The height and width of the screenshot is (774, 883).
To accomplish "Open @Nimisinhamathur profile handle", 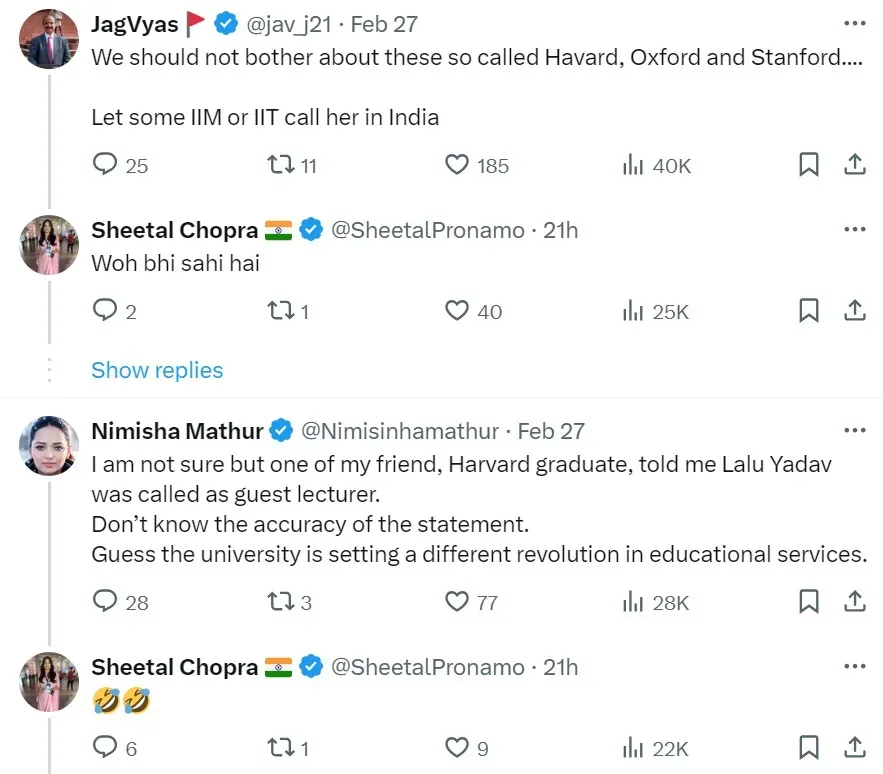I will pos(400,431).
